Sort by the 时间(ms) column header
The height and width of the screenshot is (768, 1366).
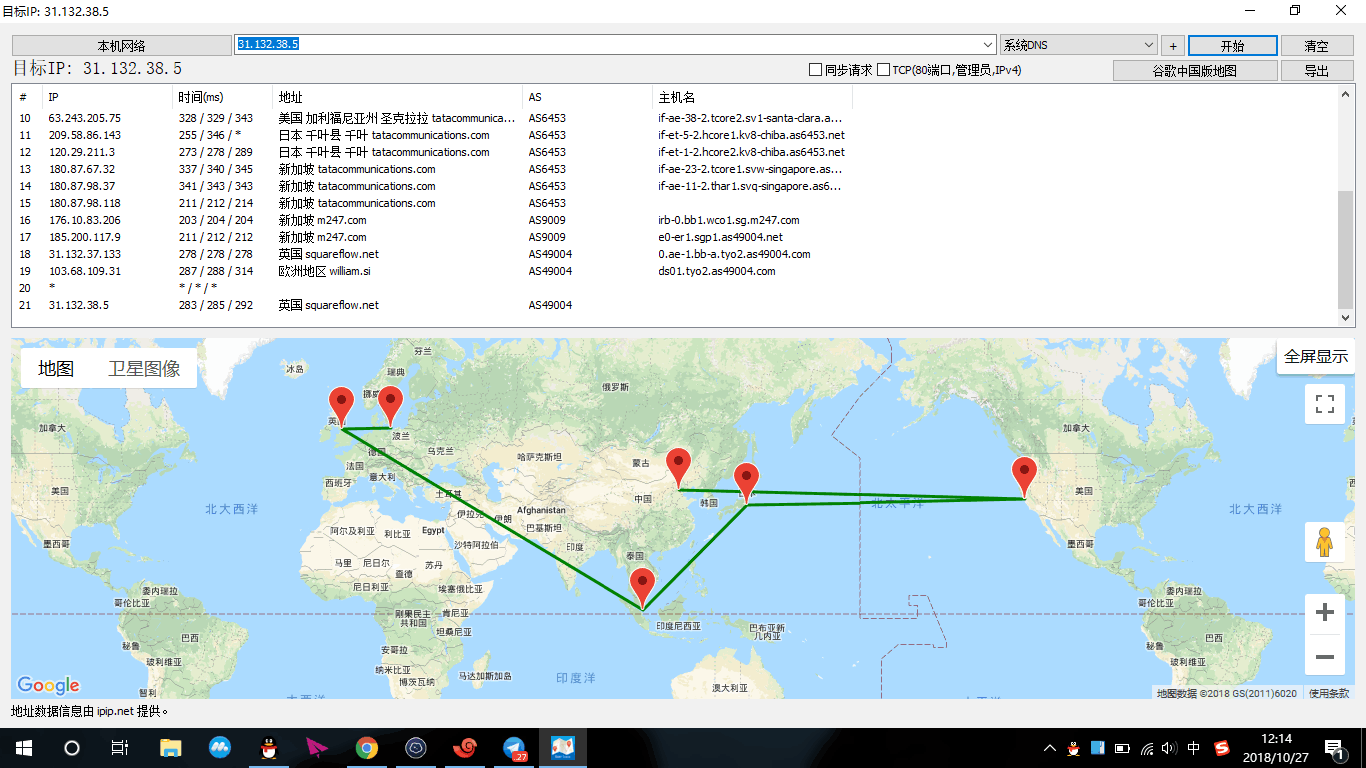click(223, 97)
